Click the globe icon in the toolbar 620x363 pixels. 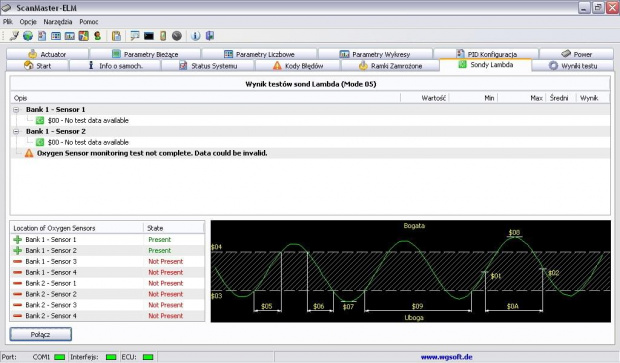28,36
